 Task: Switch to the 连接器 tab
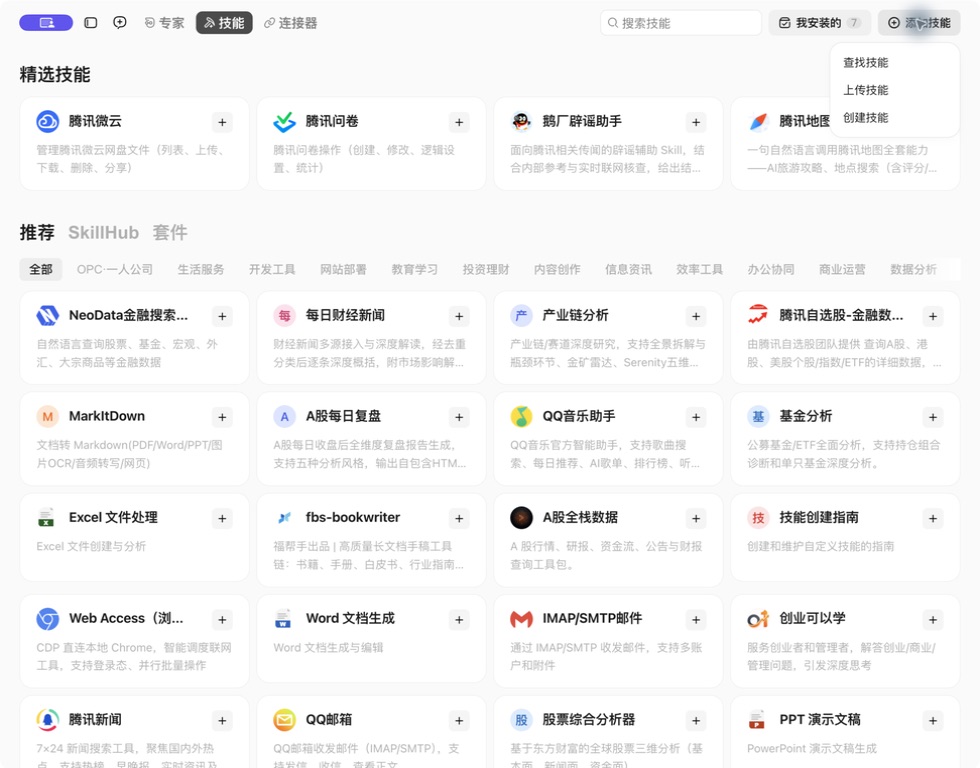click(291, 23)
